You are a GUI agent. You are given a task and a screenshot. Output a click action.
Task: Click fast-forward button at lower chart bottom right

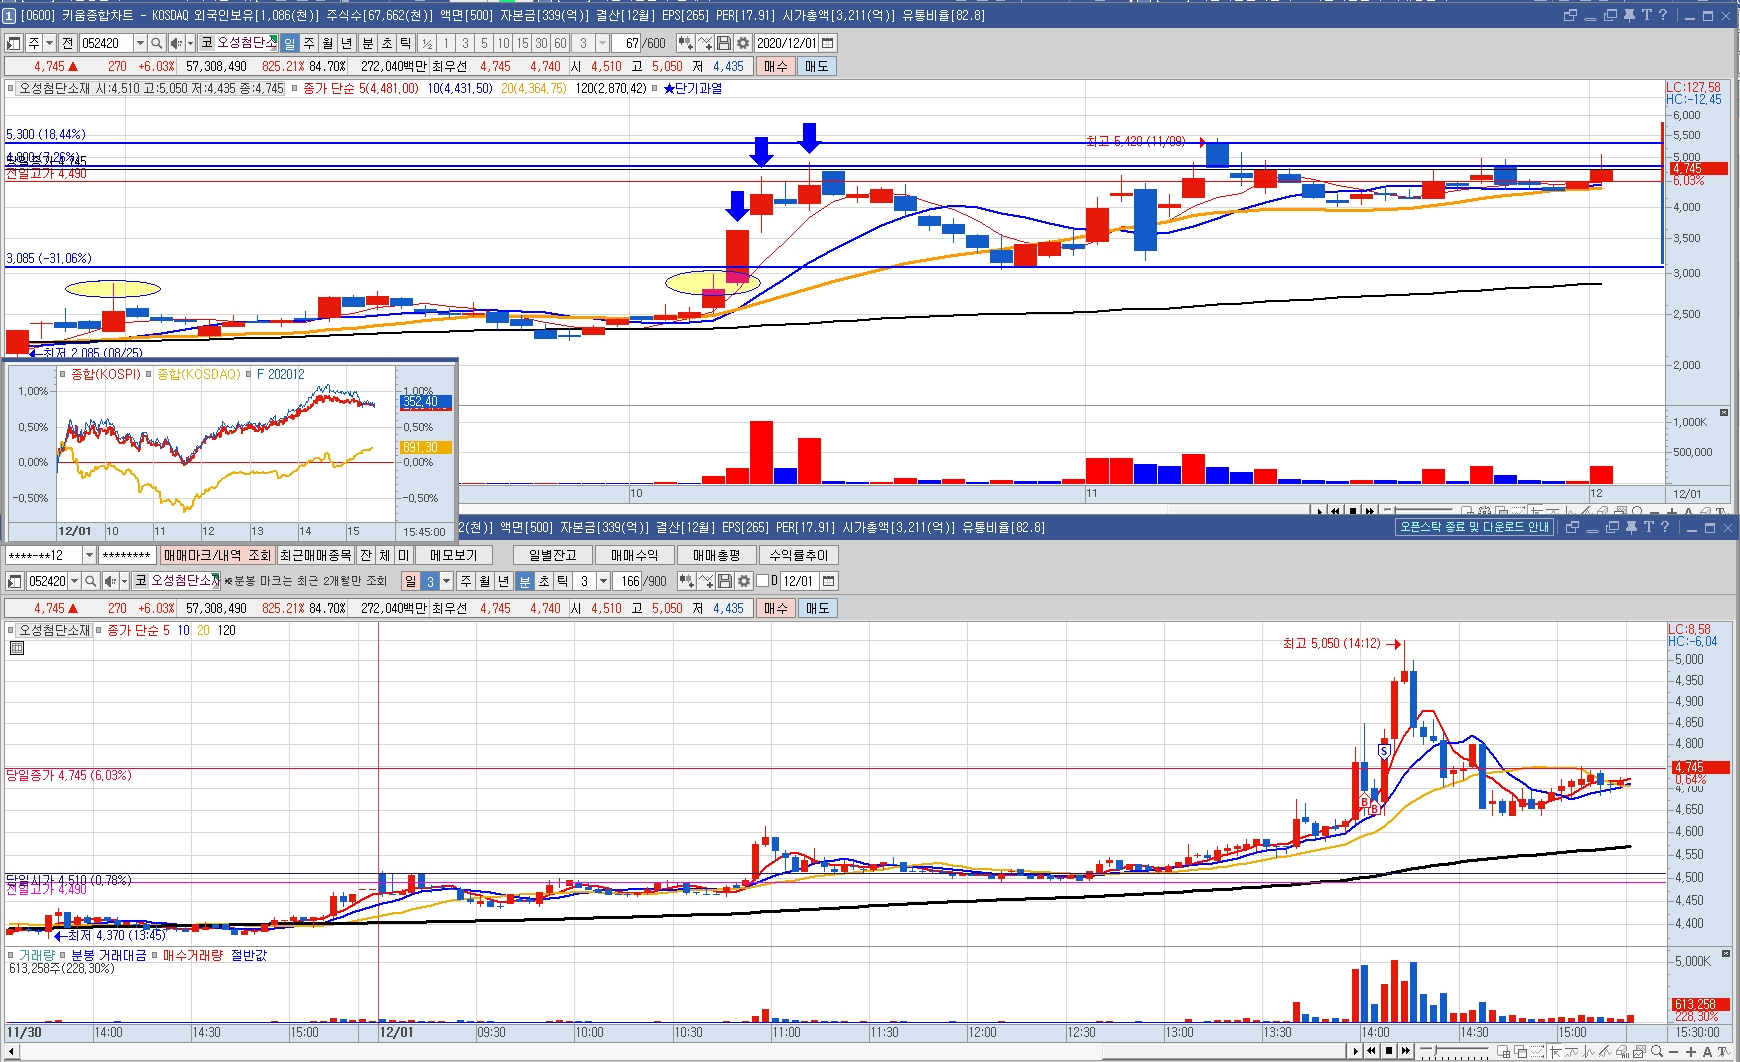point(1406,1051)
